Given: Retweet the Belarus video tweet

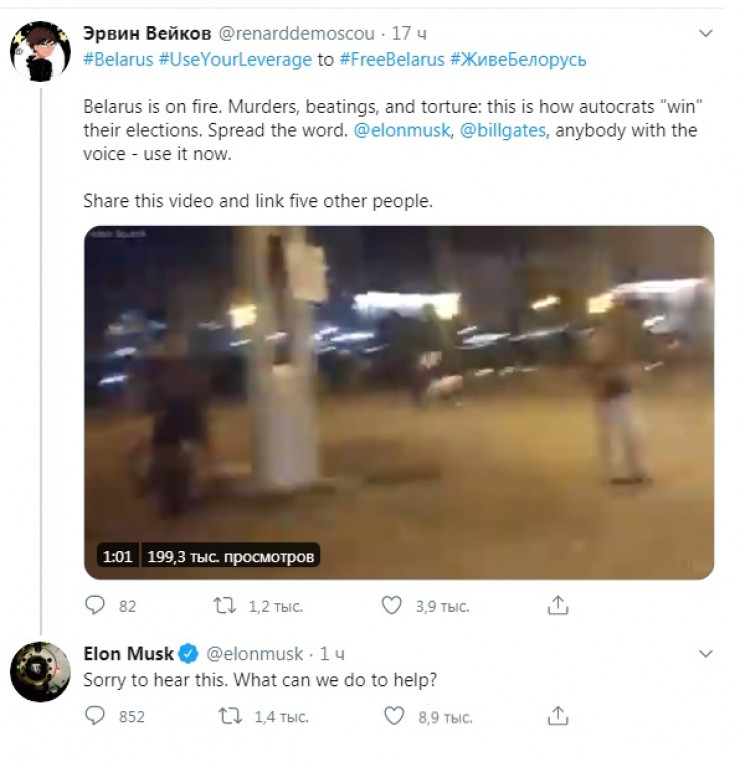Looking at the screenshot, I should coord(225,606).
